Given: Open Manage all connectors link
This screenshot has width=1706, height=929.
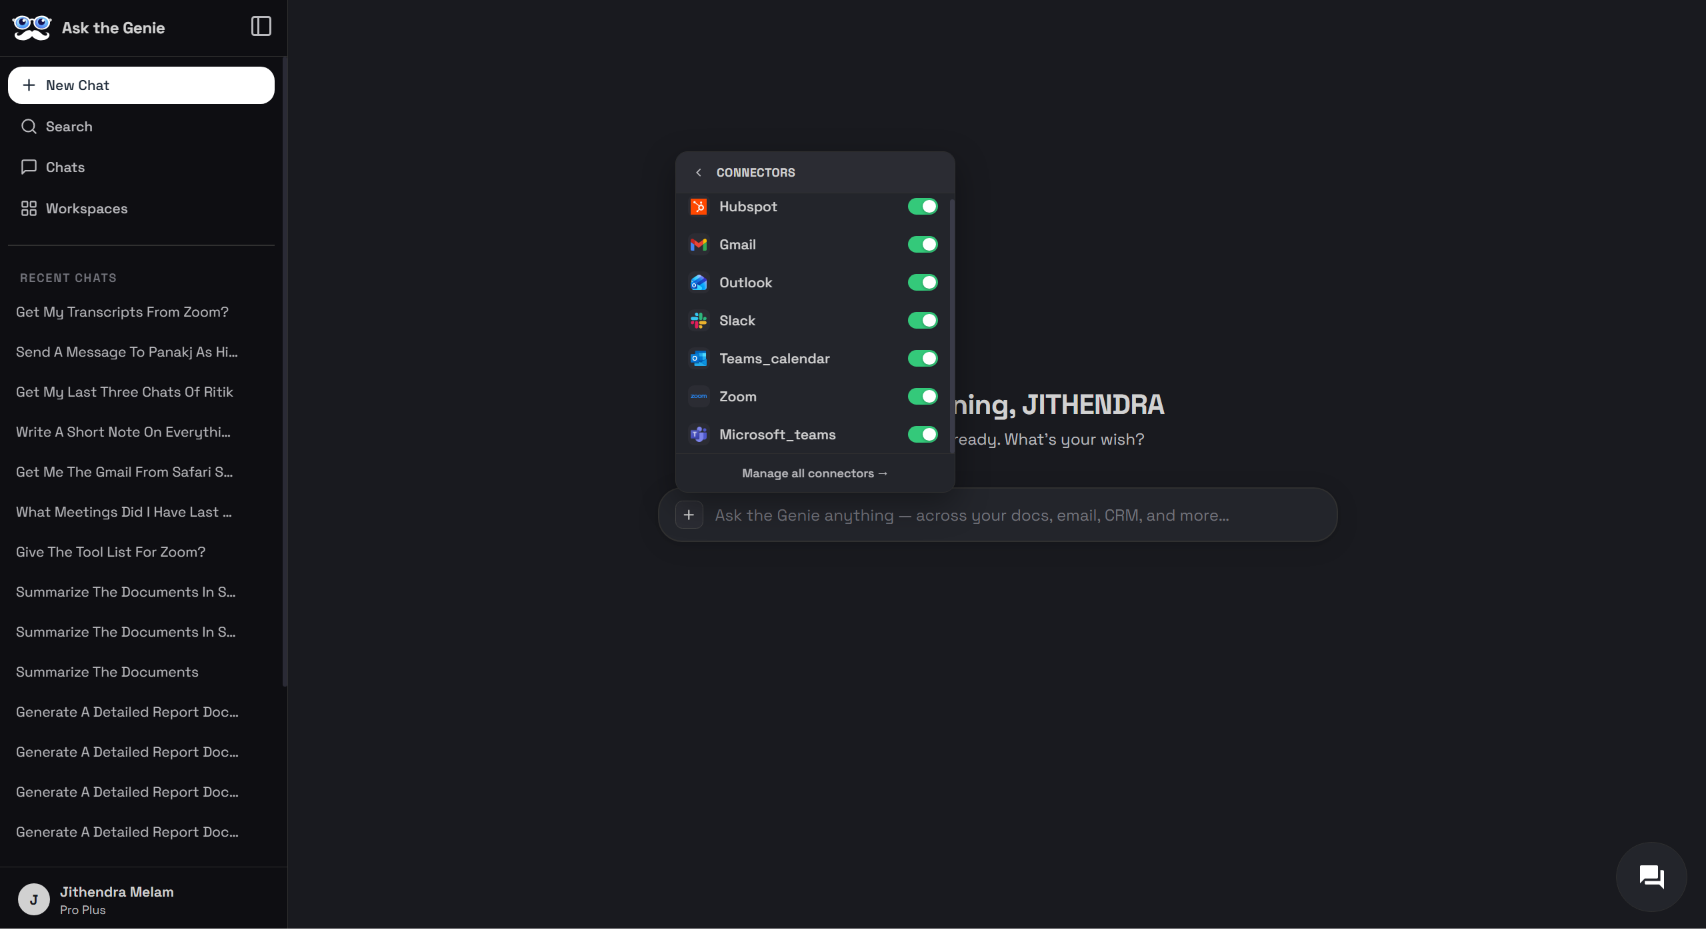Looking at the screenshot, I should point(814,473).
